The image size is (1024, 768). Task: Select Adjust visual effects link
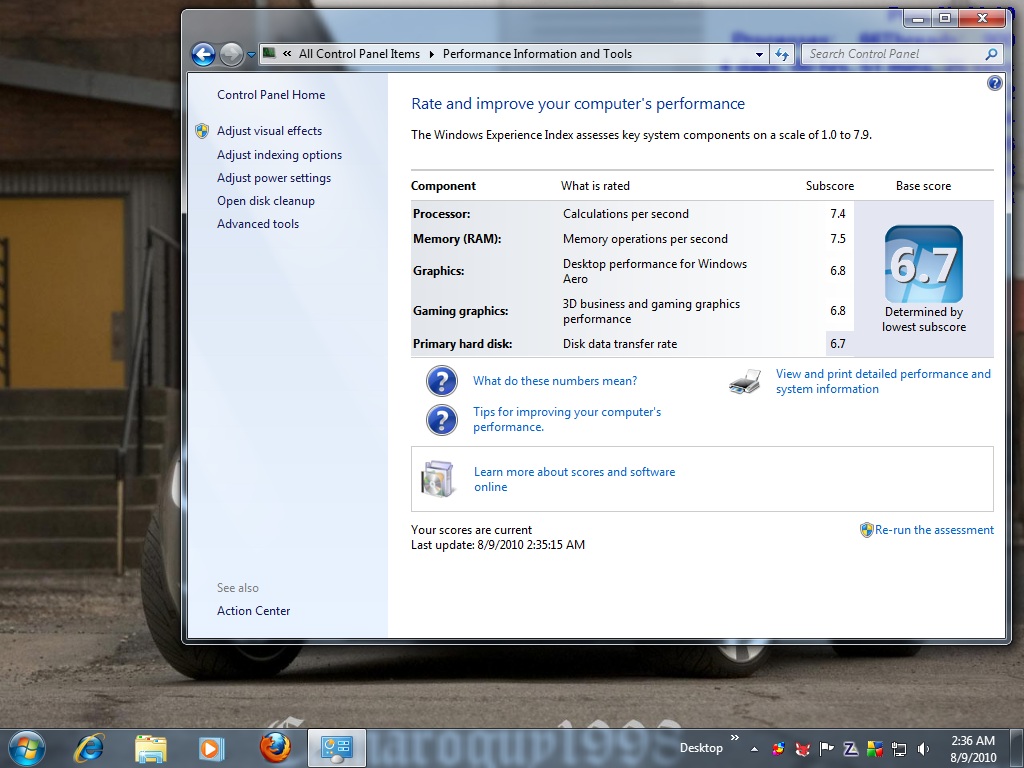pos(269,131)
